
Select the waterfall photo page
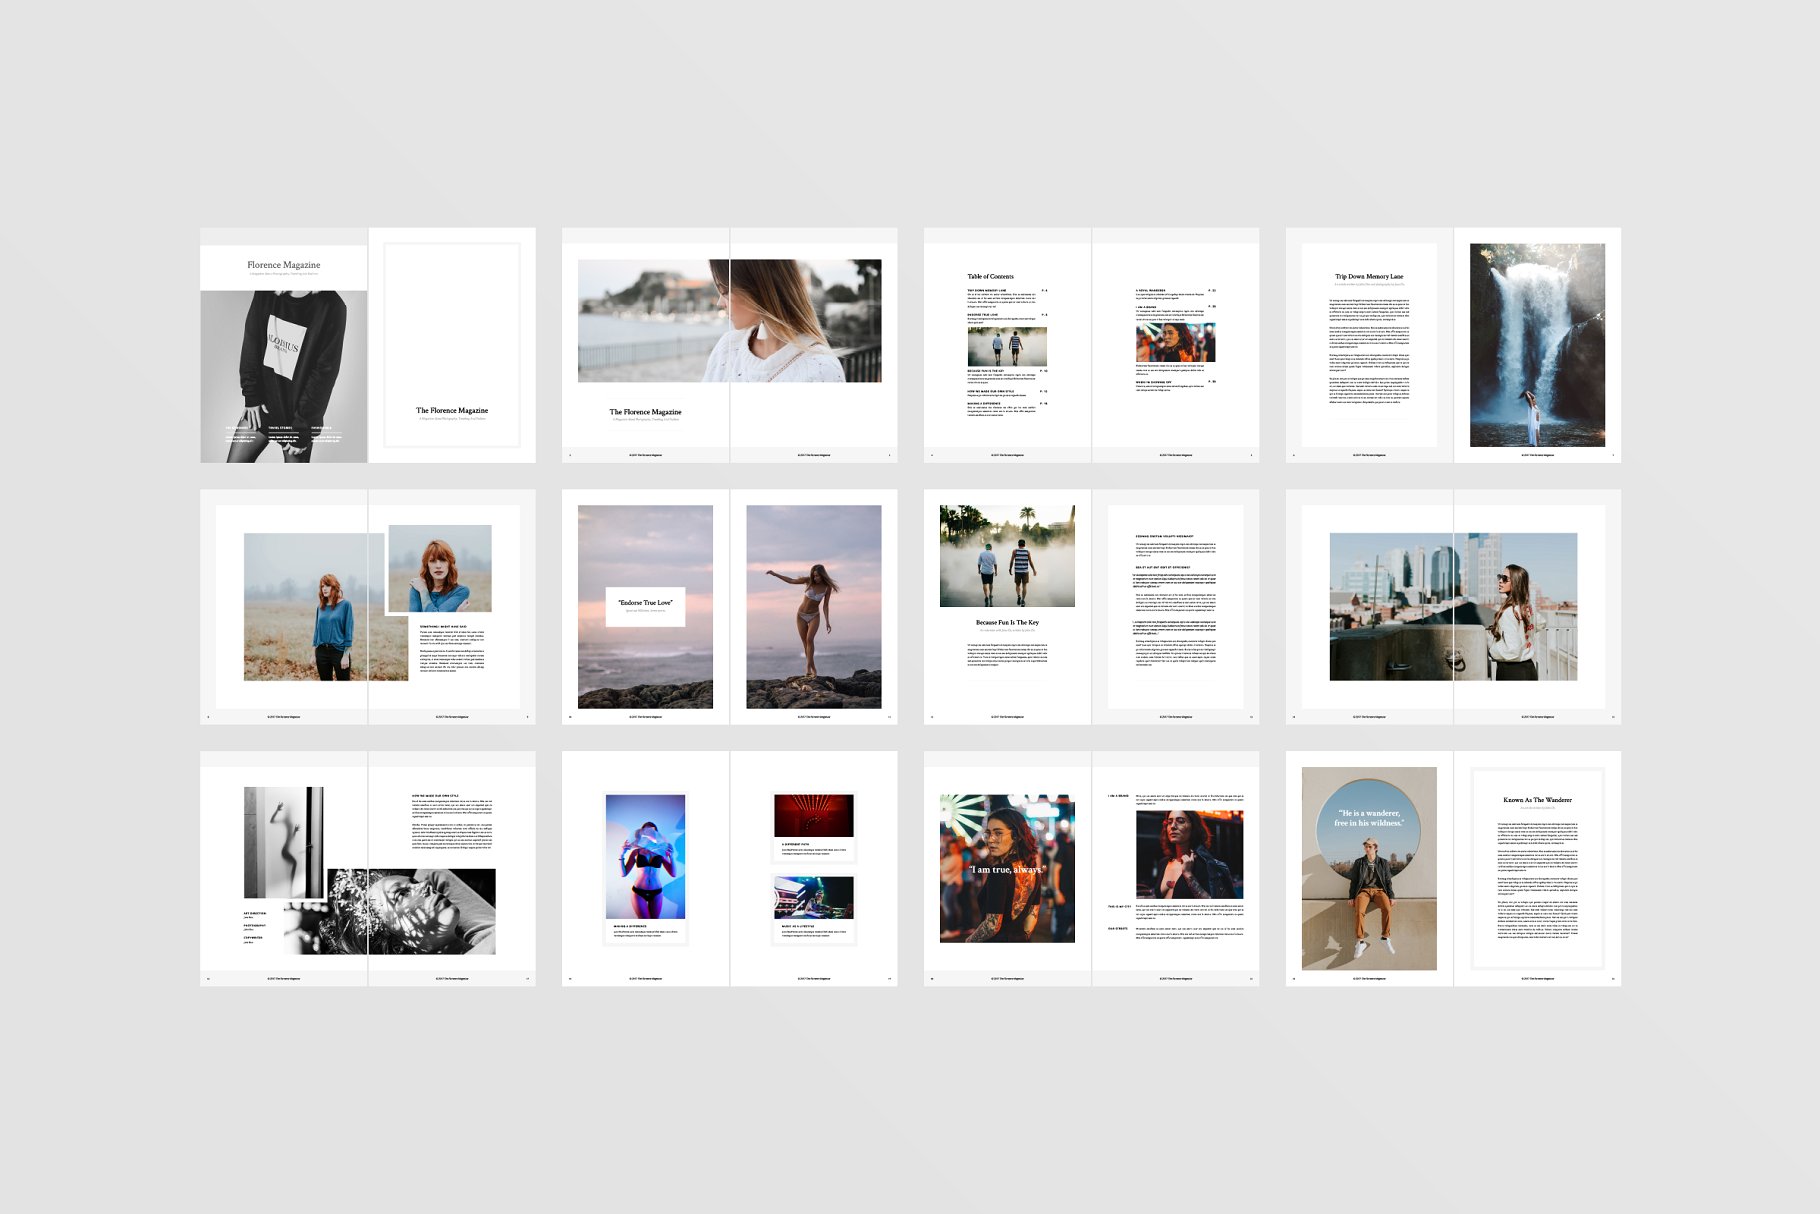point(1536,345)
